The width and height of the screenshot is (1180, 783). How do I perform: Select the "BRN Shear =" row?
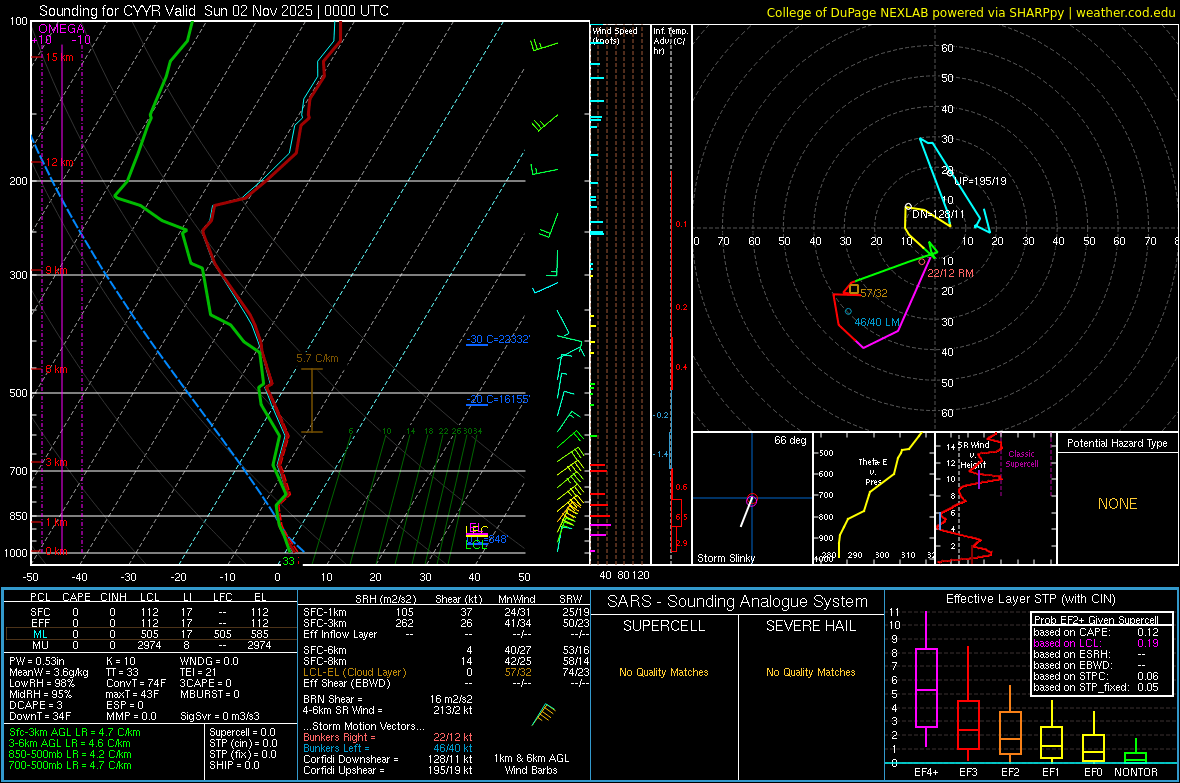pyautogui.click(x=388, y=699)
